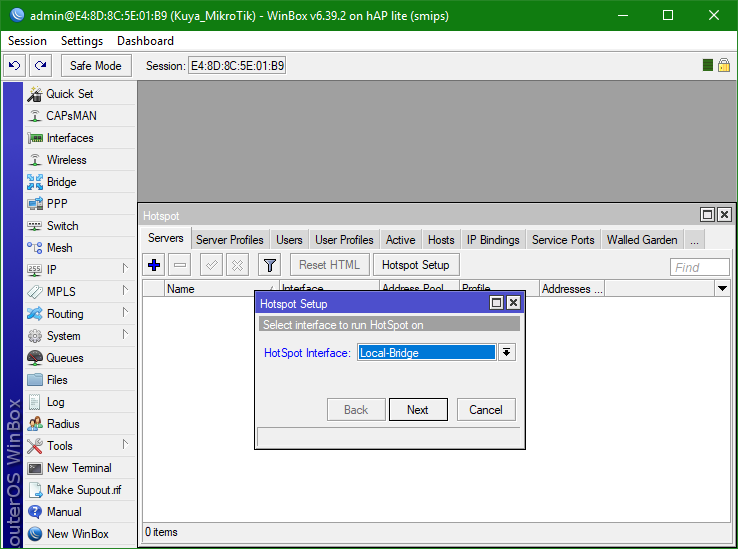Open the Session menu
738x549 pixels.
pos(27,41)
